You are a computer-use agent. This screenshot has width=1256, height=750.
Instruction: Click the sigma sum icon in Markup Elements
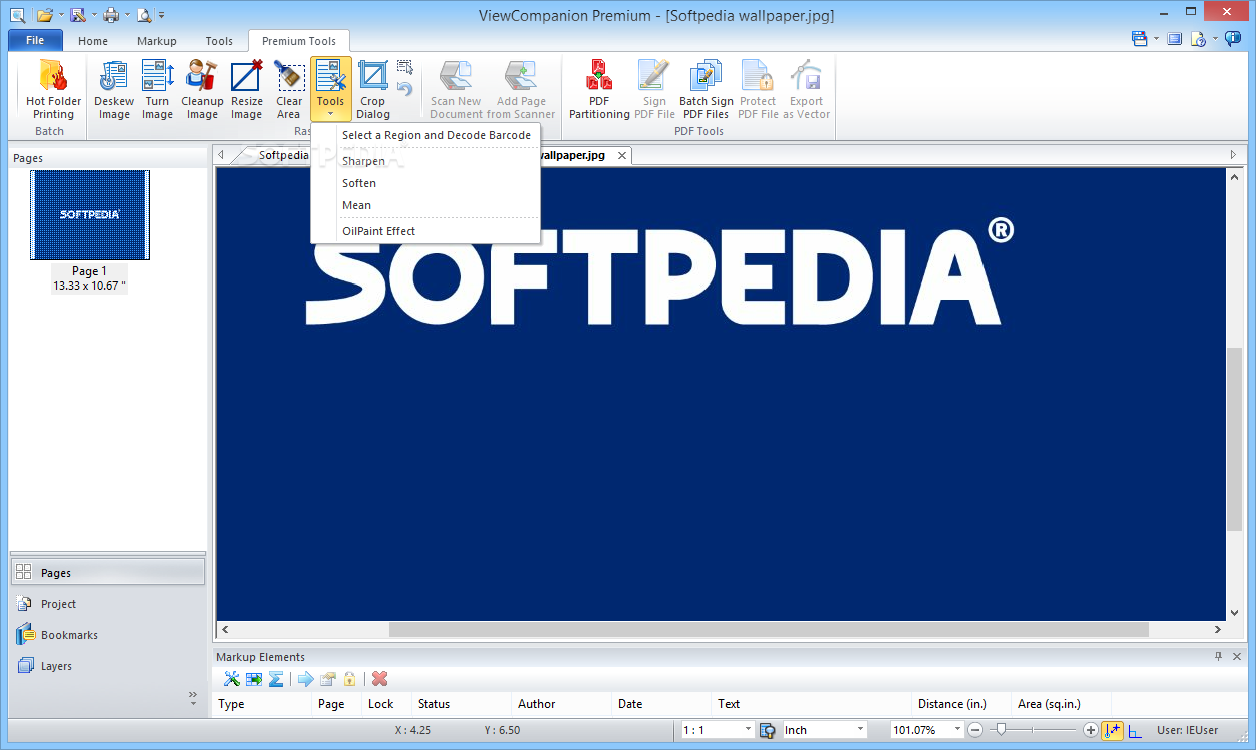pyautogui.click(x=276, y=679)
